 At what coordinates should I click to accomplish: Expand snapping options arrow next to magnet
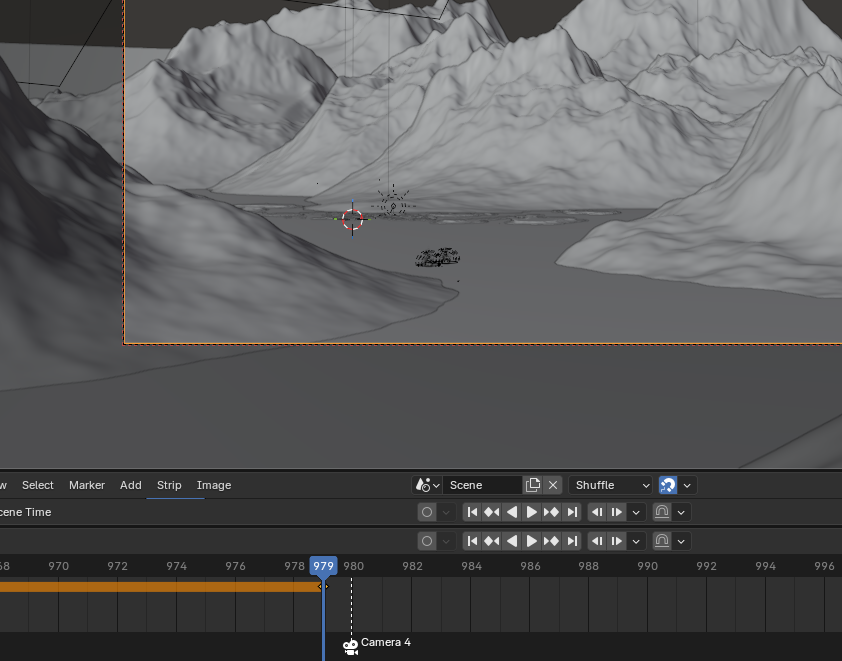(x=687, y=485)
